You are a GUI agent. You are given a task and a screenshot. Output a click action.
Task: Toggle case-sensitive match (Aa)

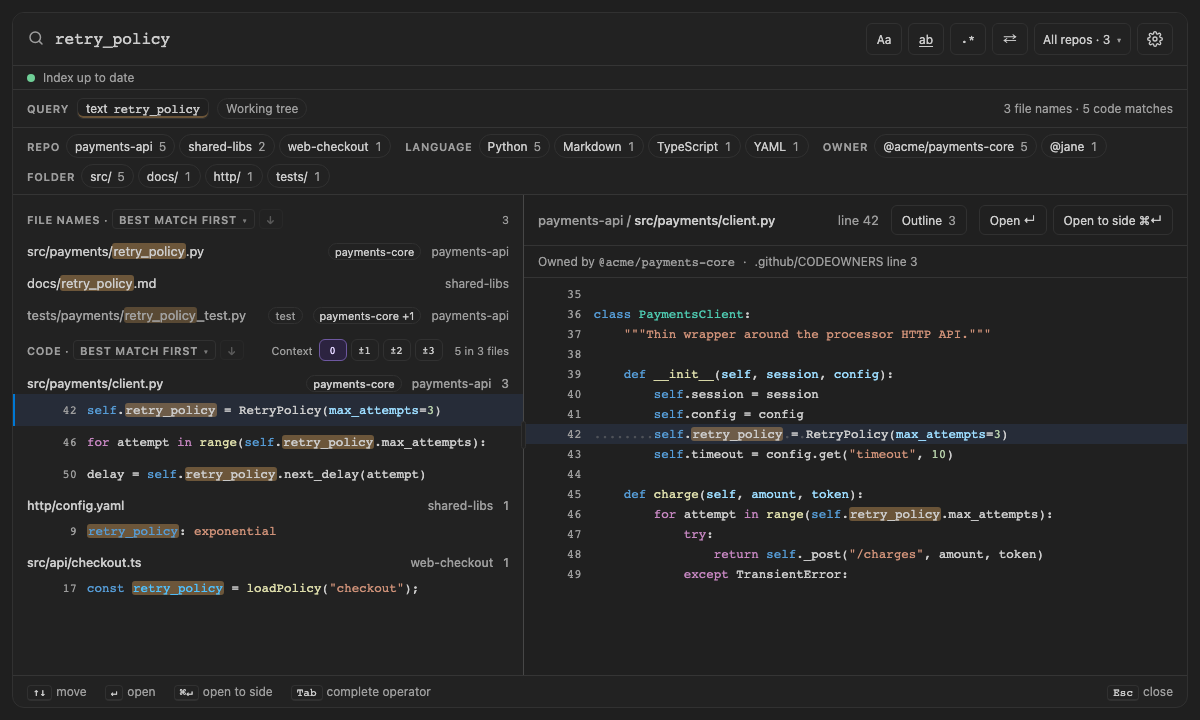click(x=884, y=39)
